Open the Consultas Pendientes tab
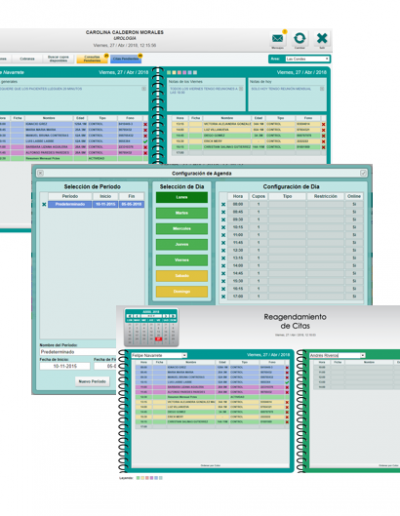This screenshot has width=400, height=516. click(x=92, y=59)
